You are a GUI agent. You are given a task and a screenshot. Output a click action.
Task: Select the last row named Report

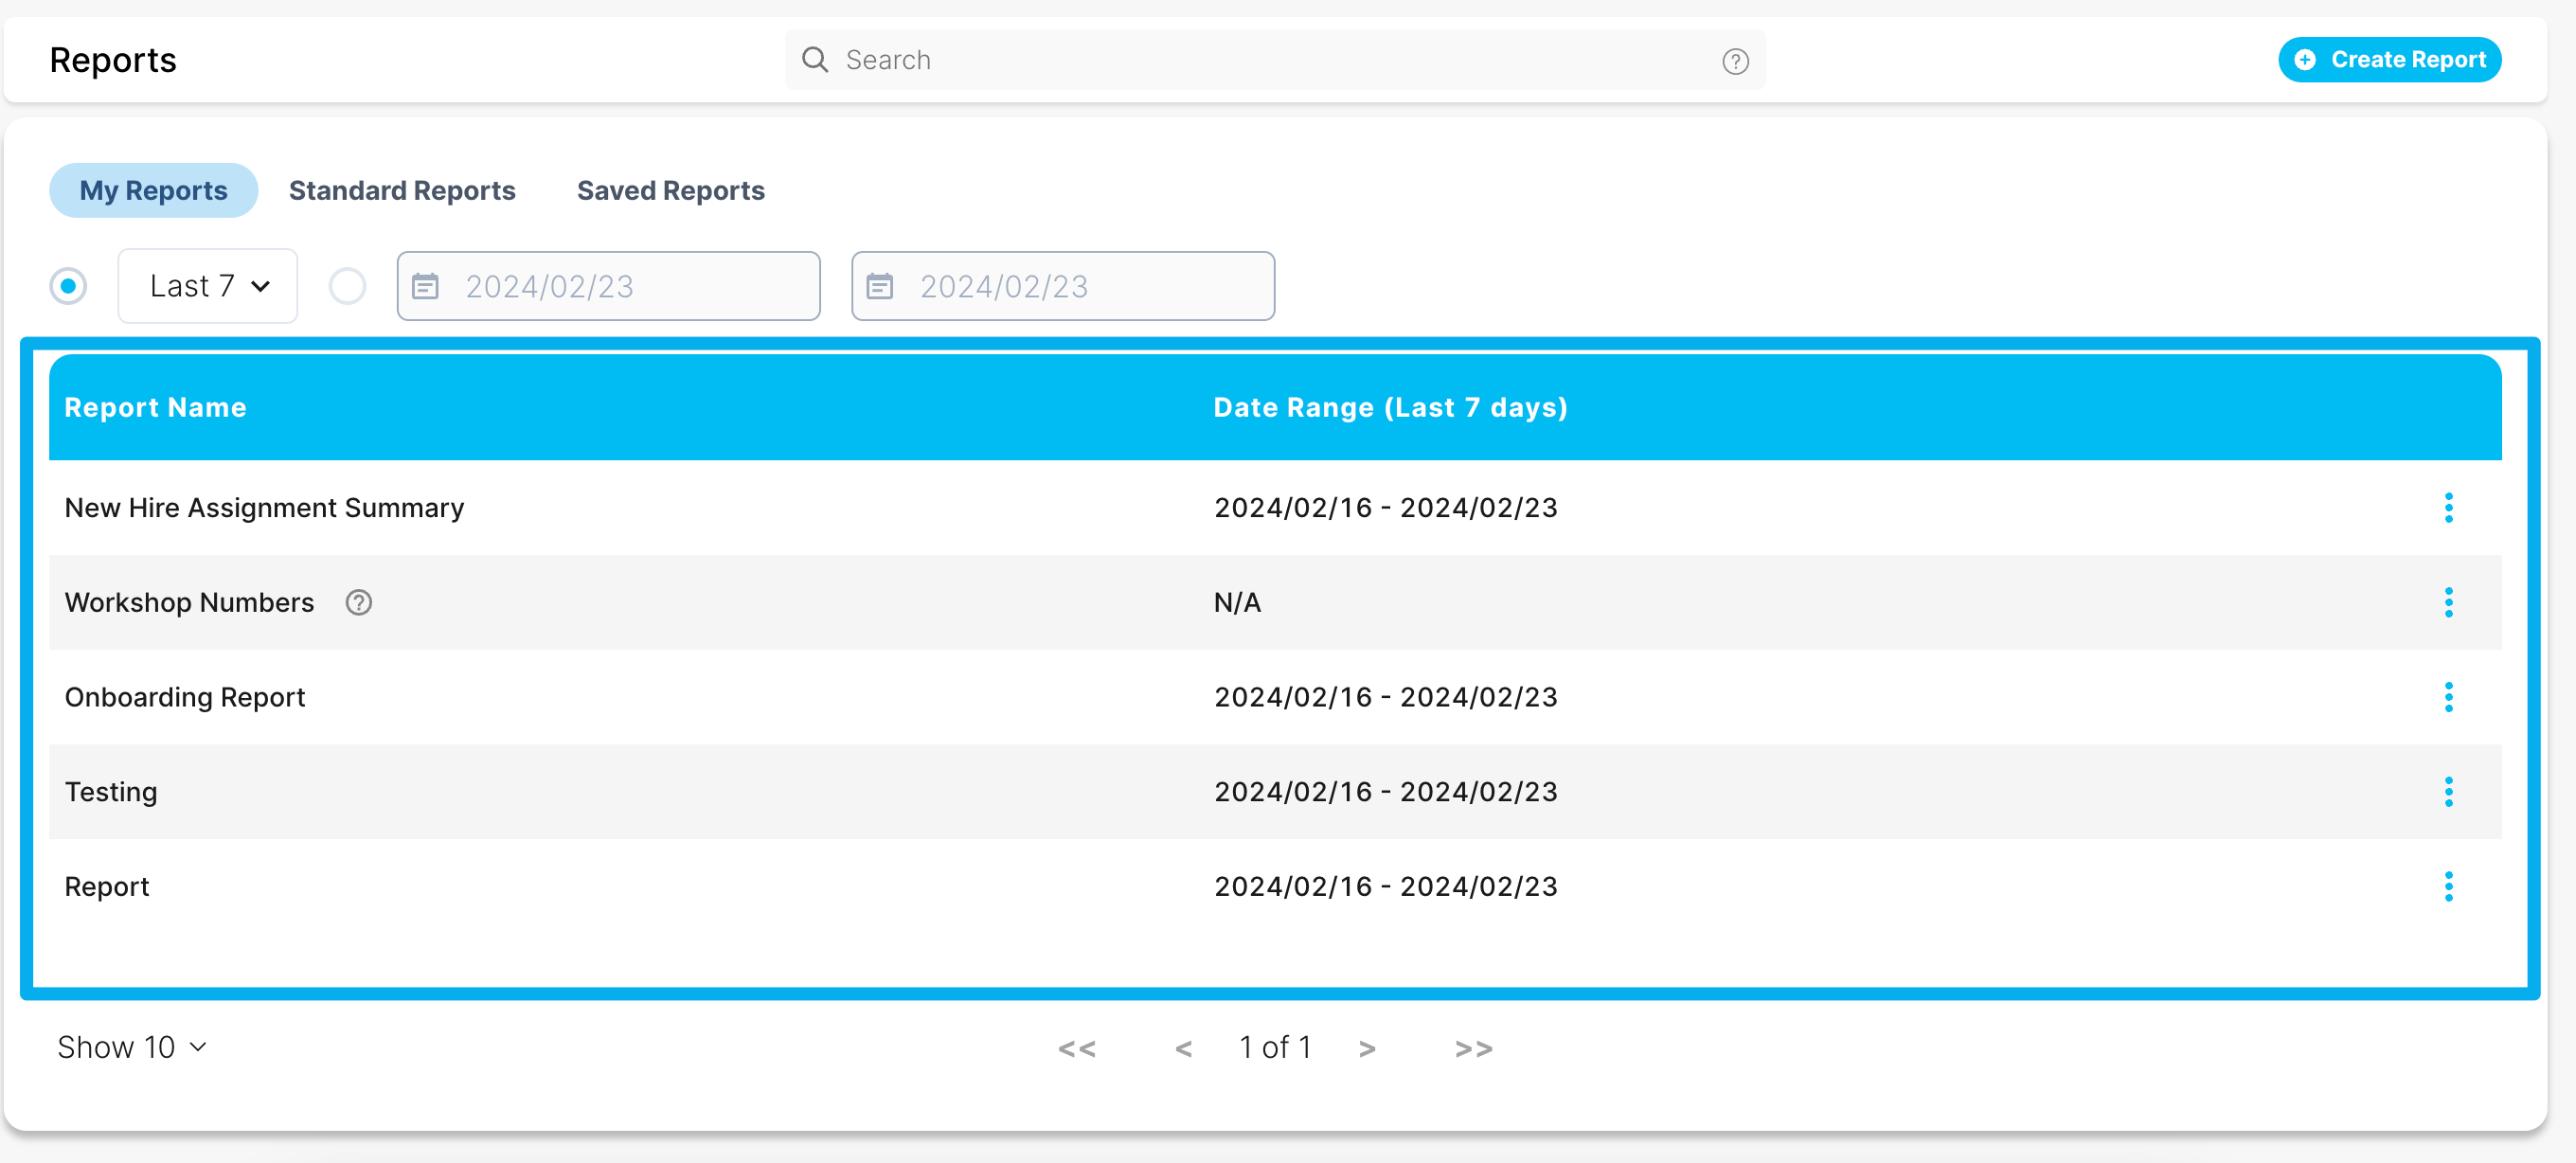(x=107, y=887)
